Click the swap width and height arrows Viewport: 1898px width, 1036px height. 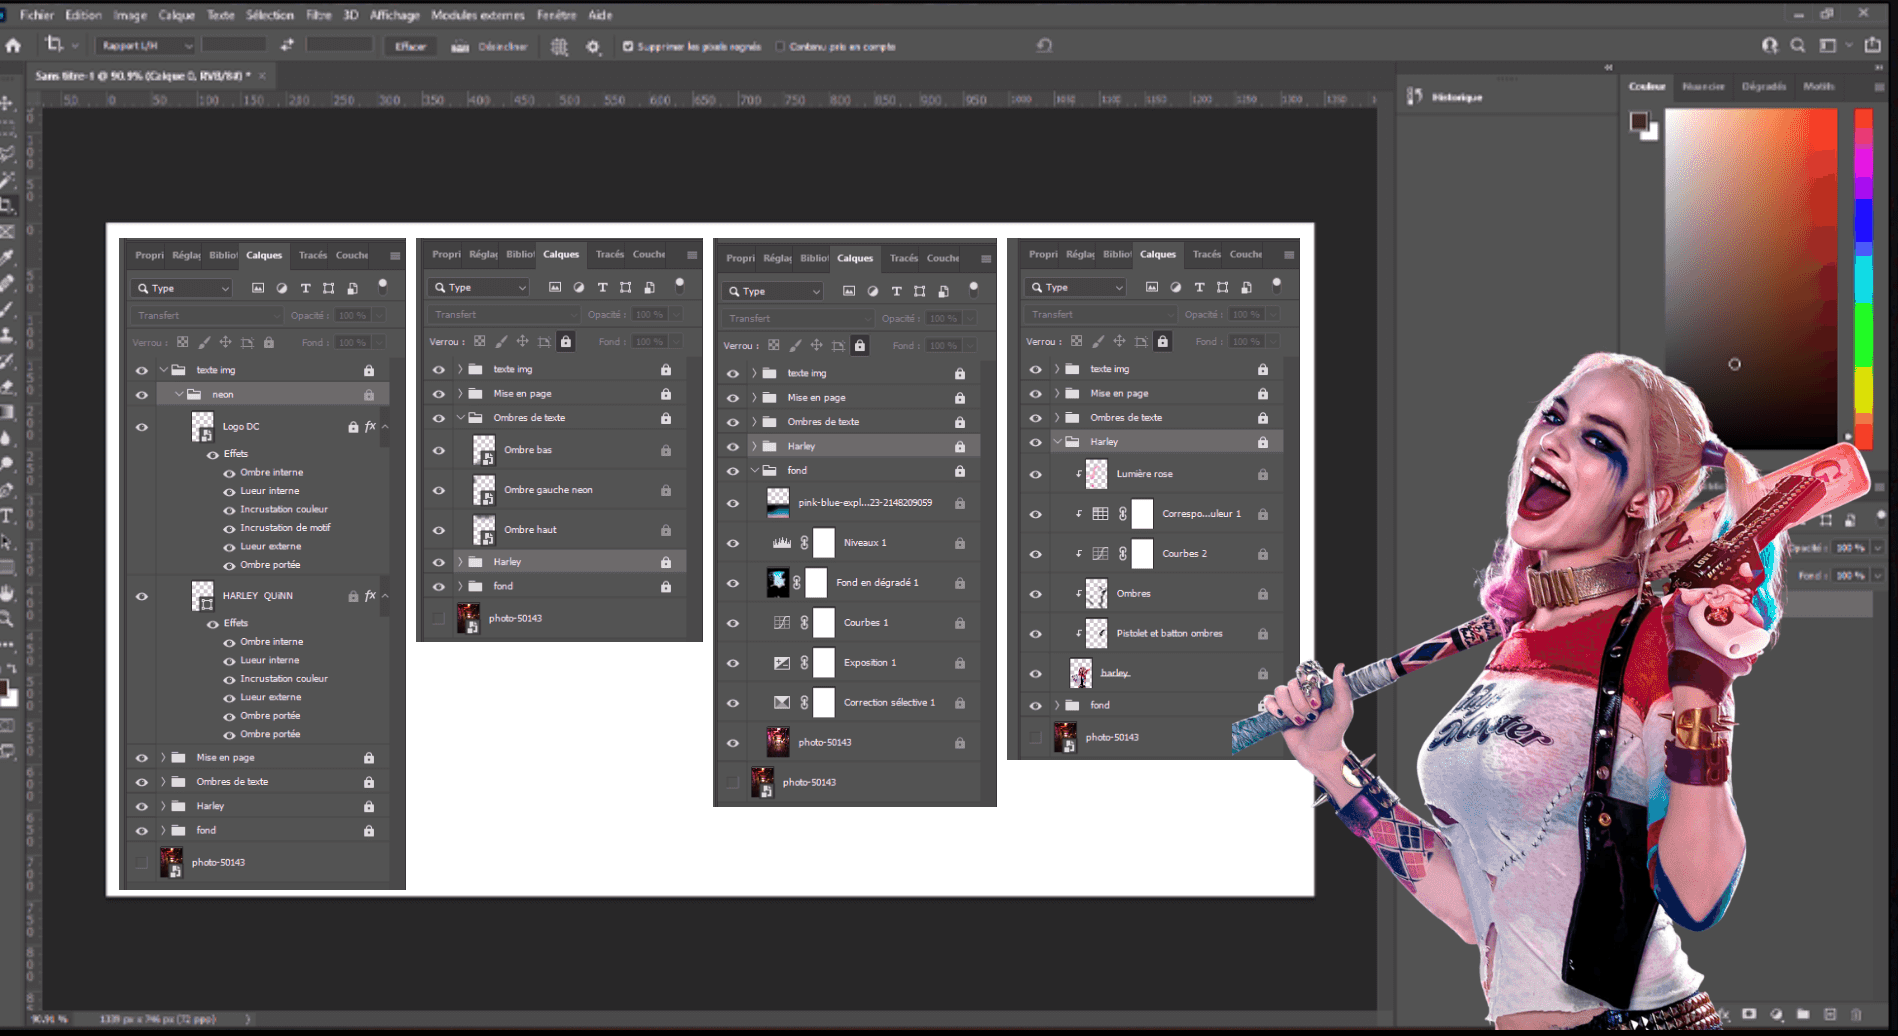tap(287, 46)
